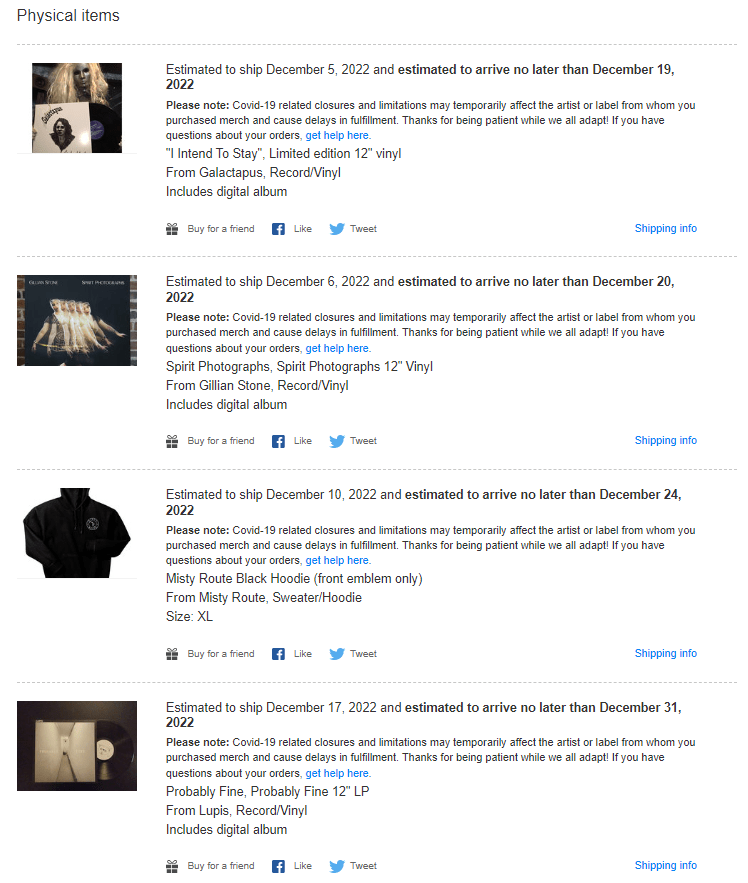Click gift icon for Spirit Photographs vinyl
748x883 pixels.
coord(172,441)
